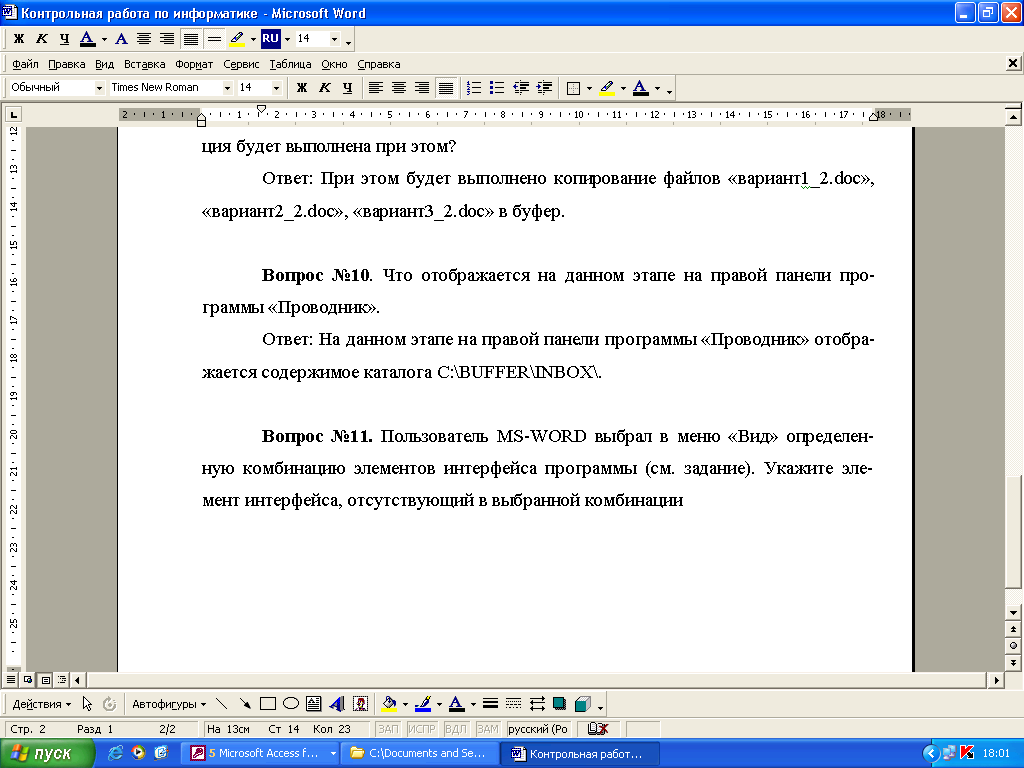Open the Файл menu
The height and width of the screenshot is (768, 1024).
tap(25, 64)
